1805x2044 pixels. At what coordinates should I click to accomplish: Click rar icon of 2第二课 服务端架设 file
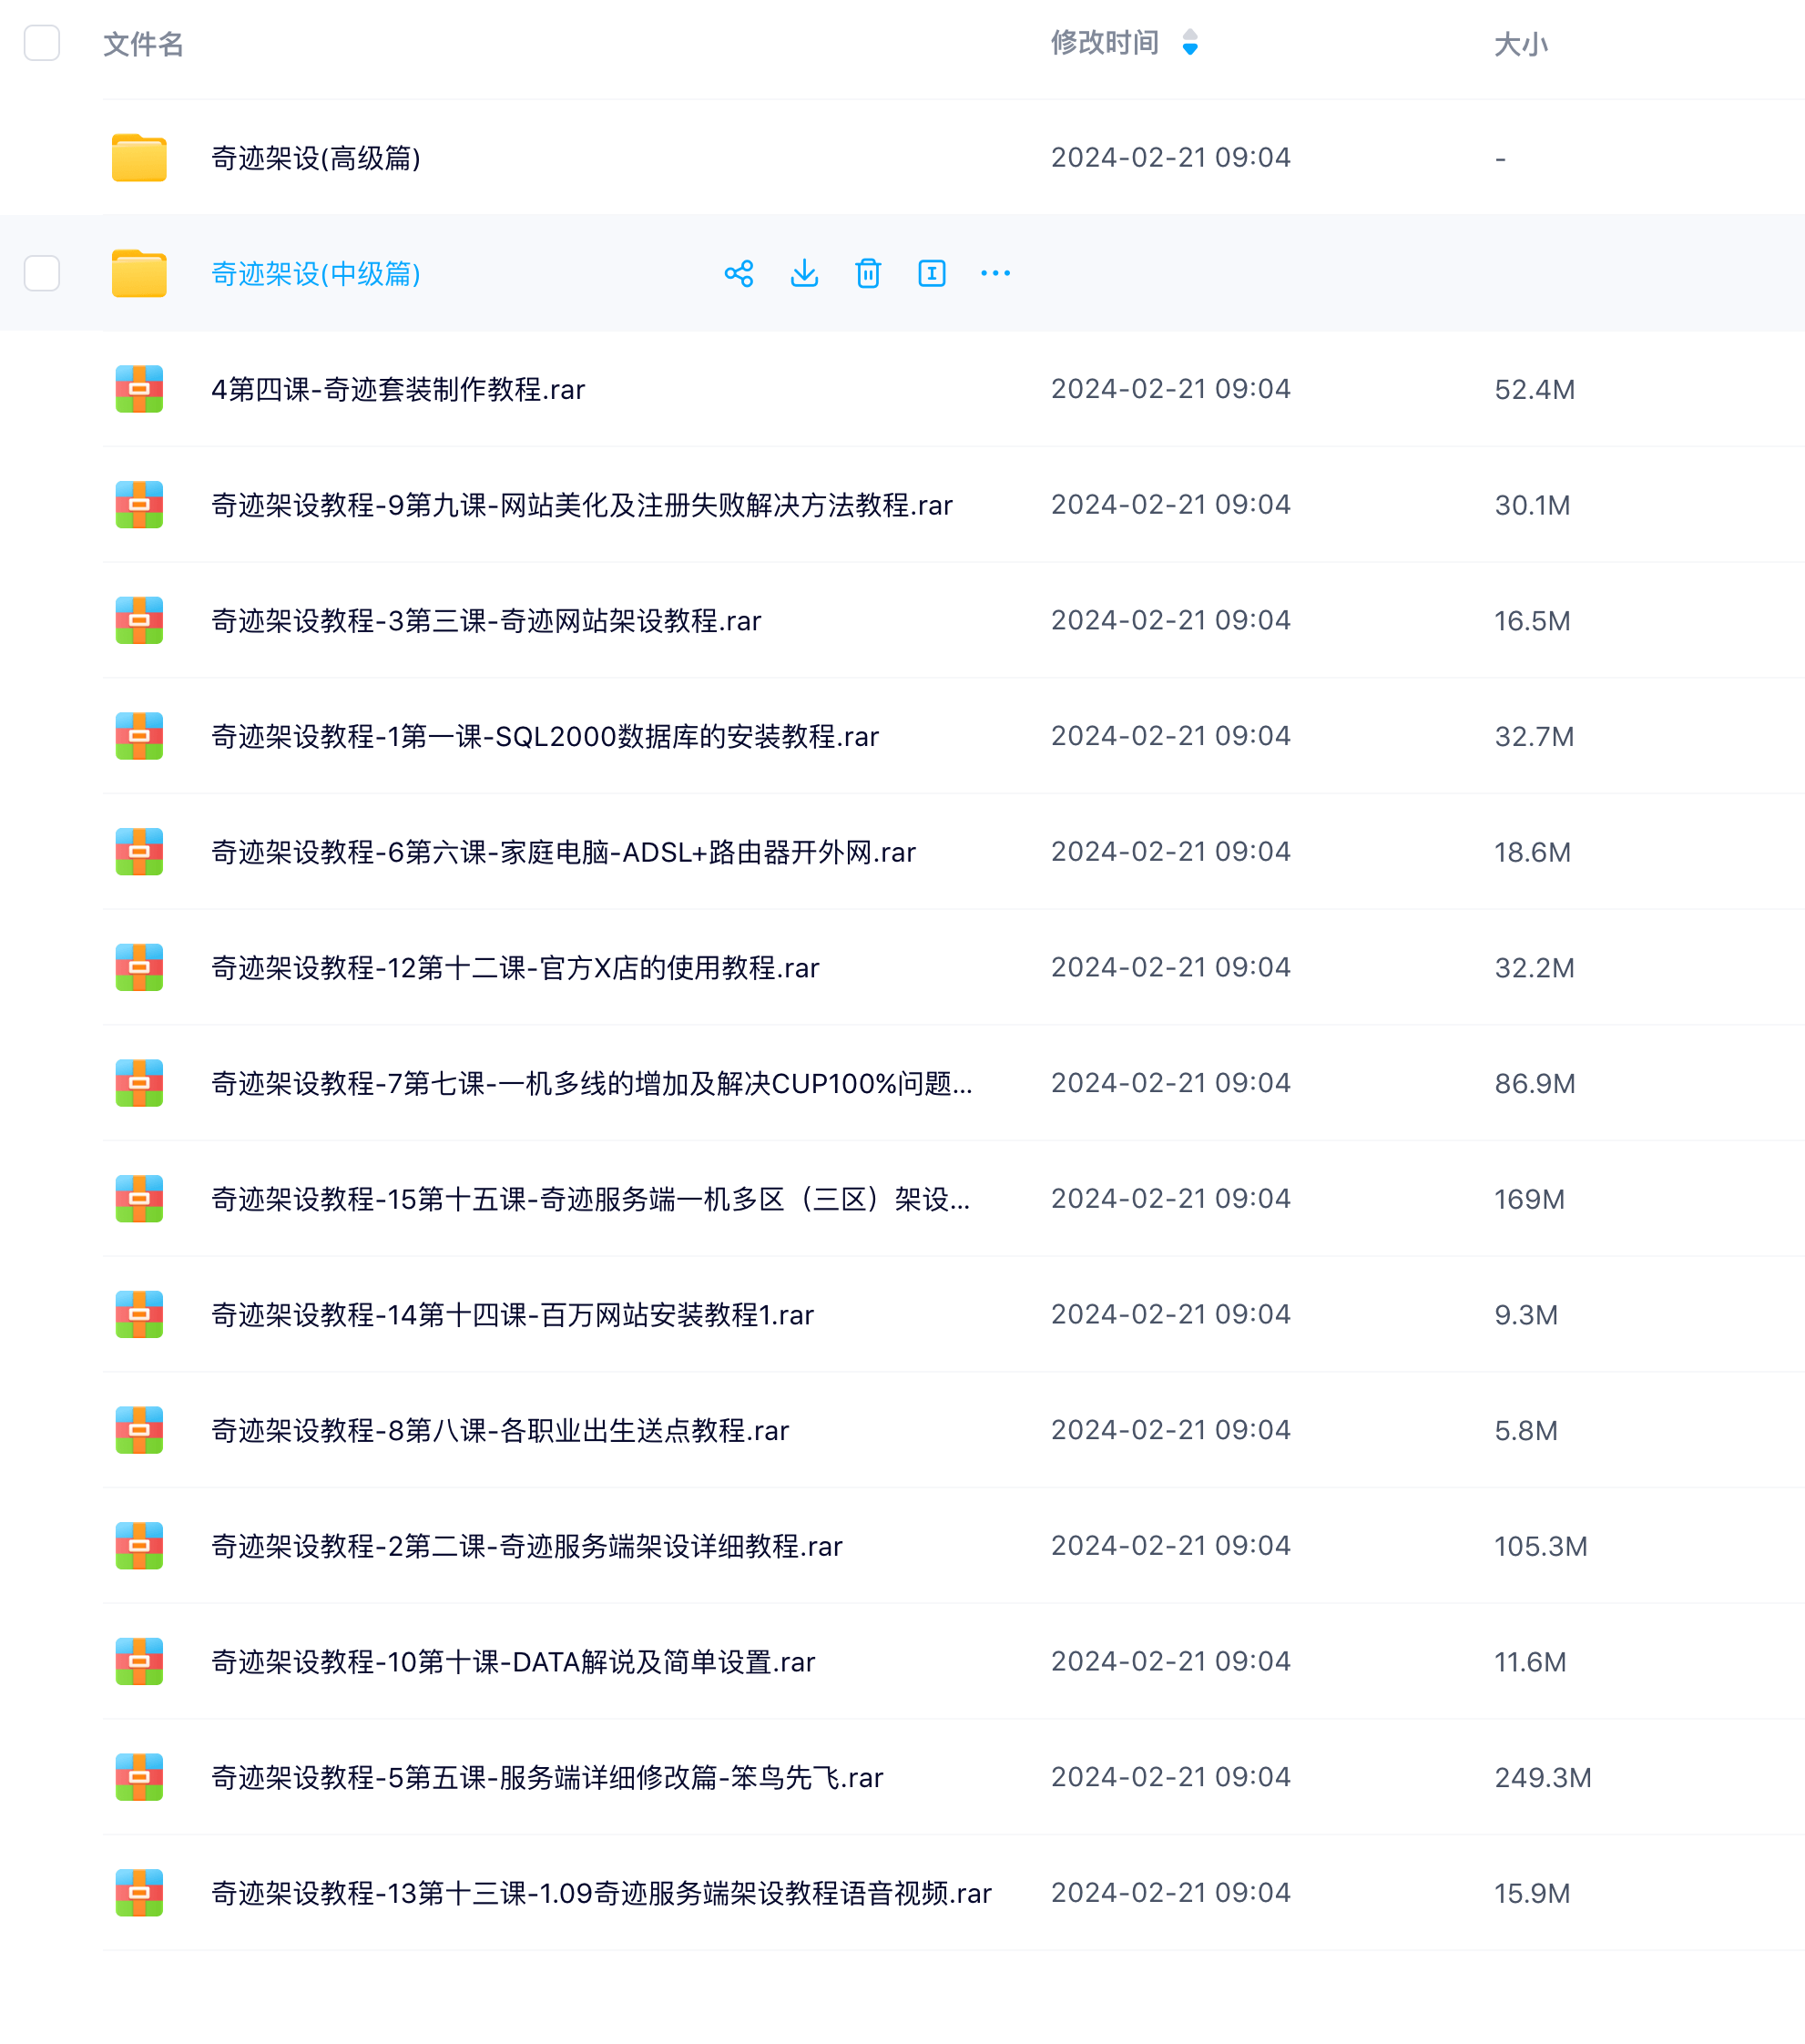[139, 1546]
